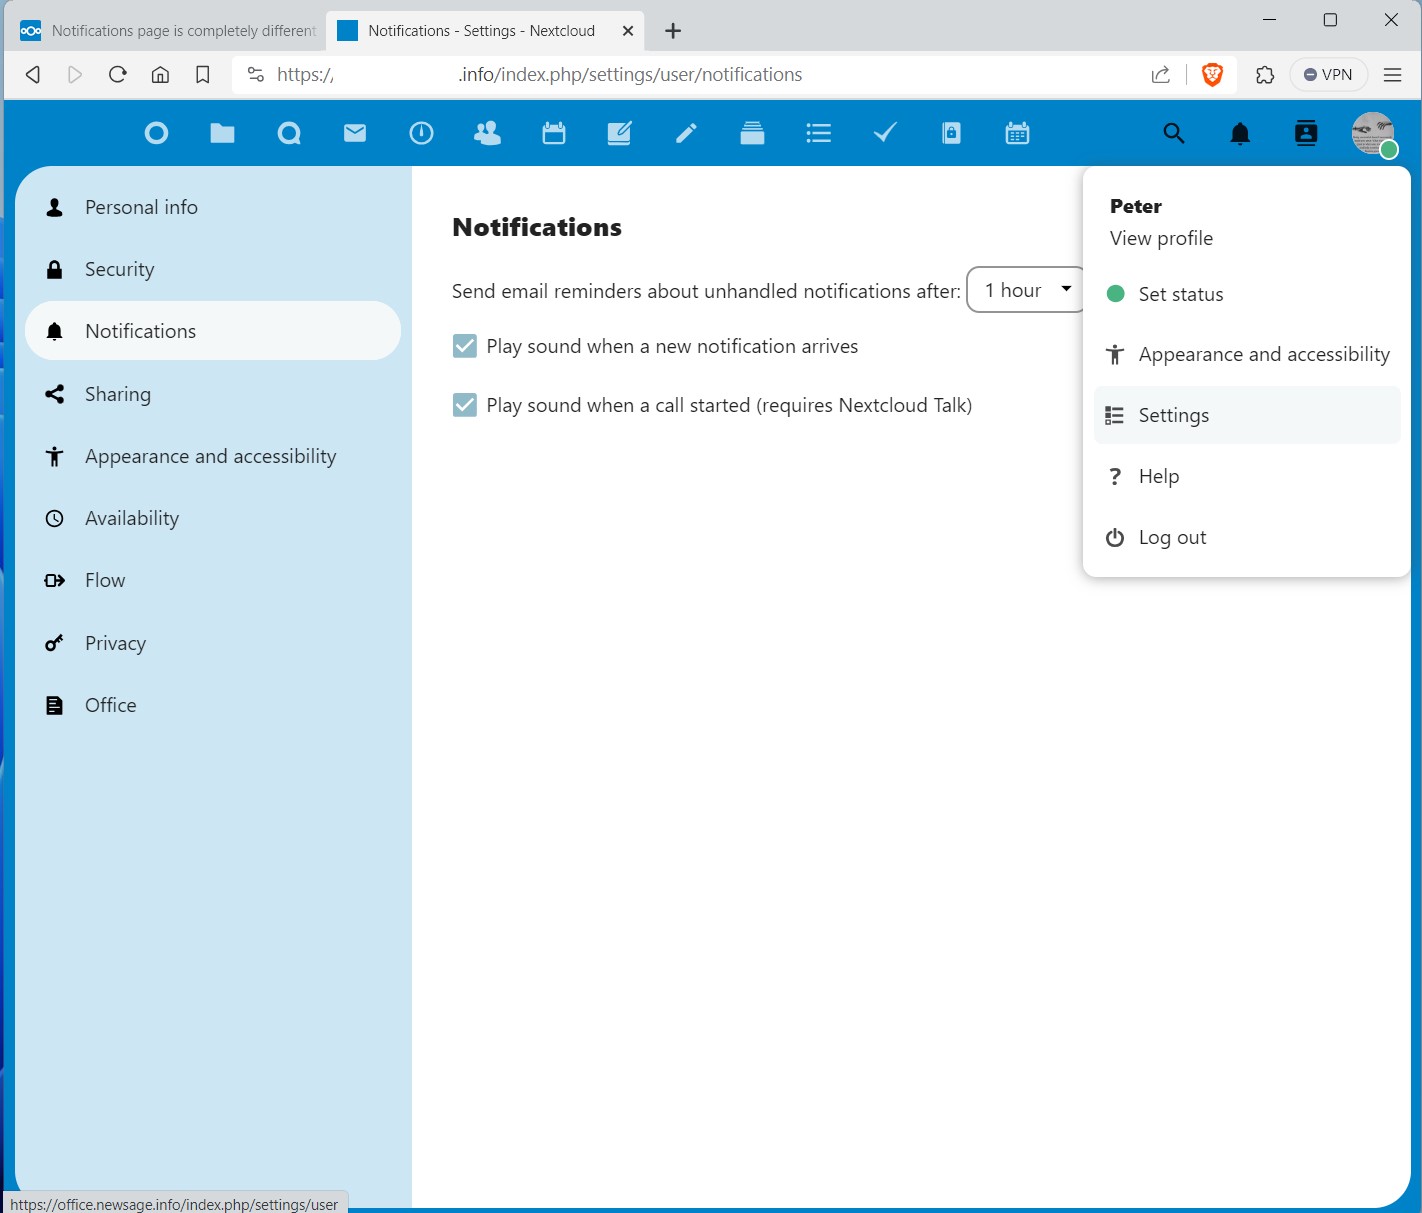Uncheck play sound when new notification arrives
This screenshot has height=1213, width=1422.
(465, 346)
